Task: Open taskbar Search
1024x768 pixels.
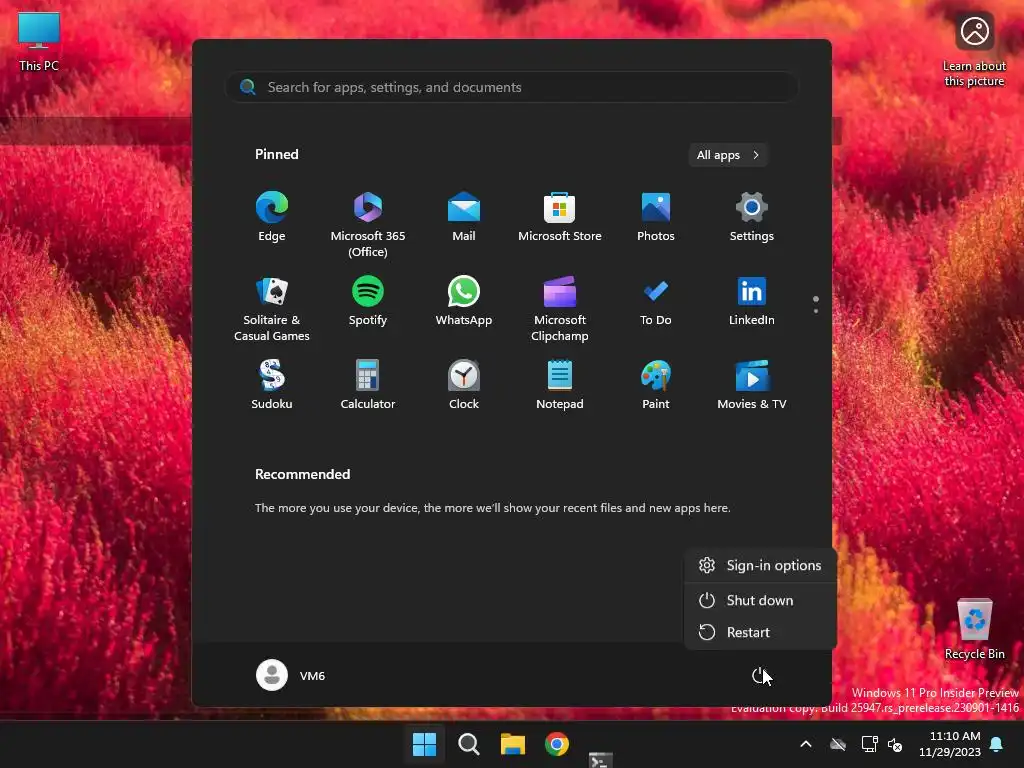Action: tap(468, 744)
